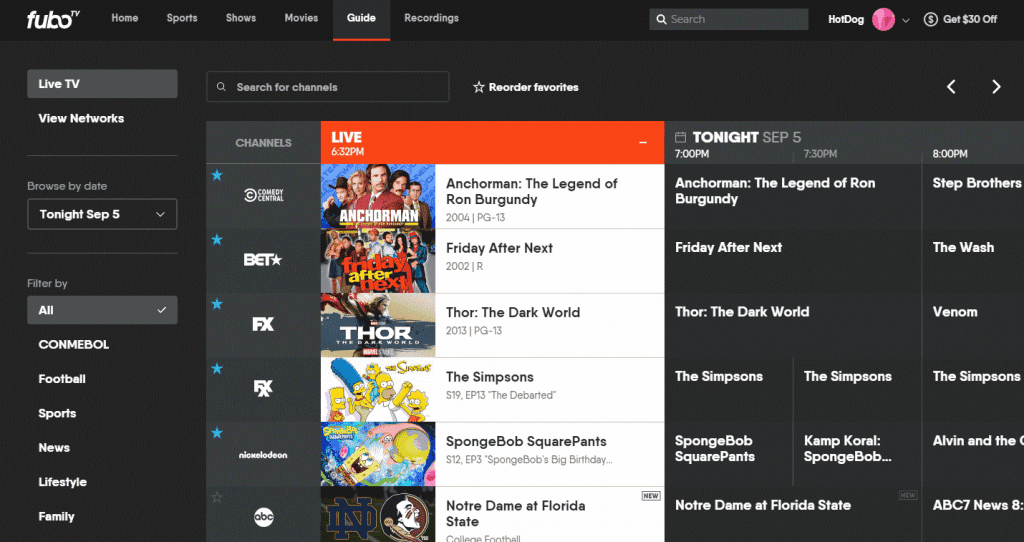Expand the profile menu chevron

906,20
